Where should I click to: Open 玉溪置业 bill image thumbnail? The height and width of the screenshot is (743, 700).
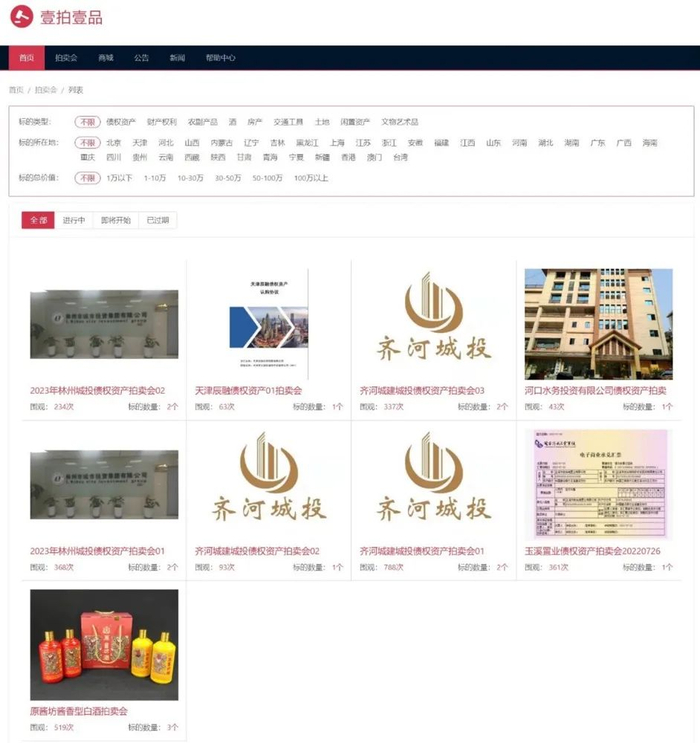click(x=599, y=484)
